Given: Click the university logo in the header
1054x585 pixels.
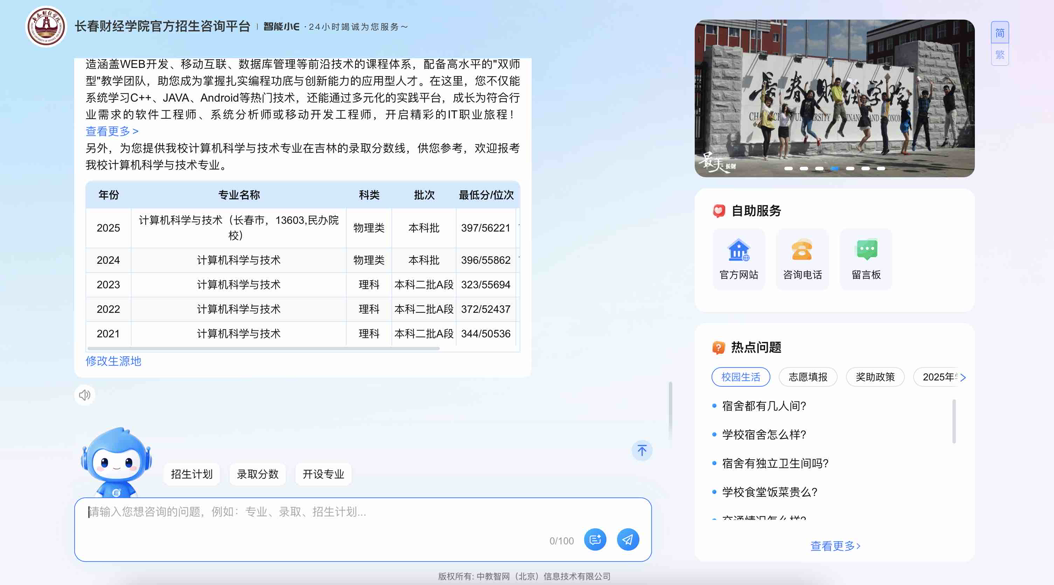Looking at the screenshot, I should 46,27.
